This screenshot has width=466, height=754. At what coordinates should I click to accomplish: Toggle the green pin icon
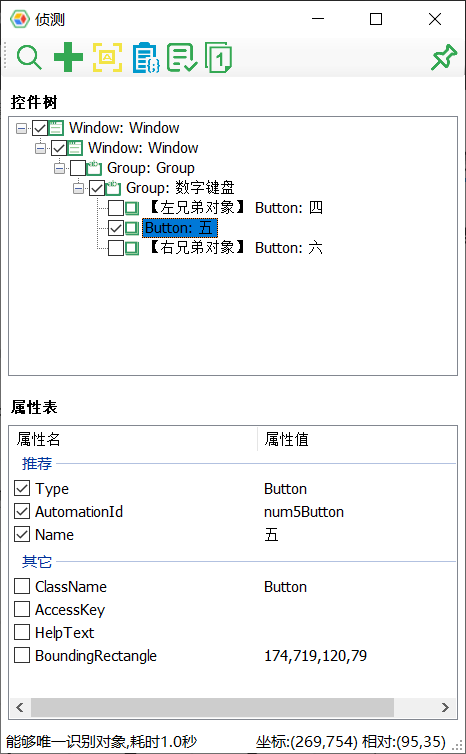tap(443, 57)
